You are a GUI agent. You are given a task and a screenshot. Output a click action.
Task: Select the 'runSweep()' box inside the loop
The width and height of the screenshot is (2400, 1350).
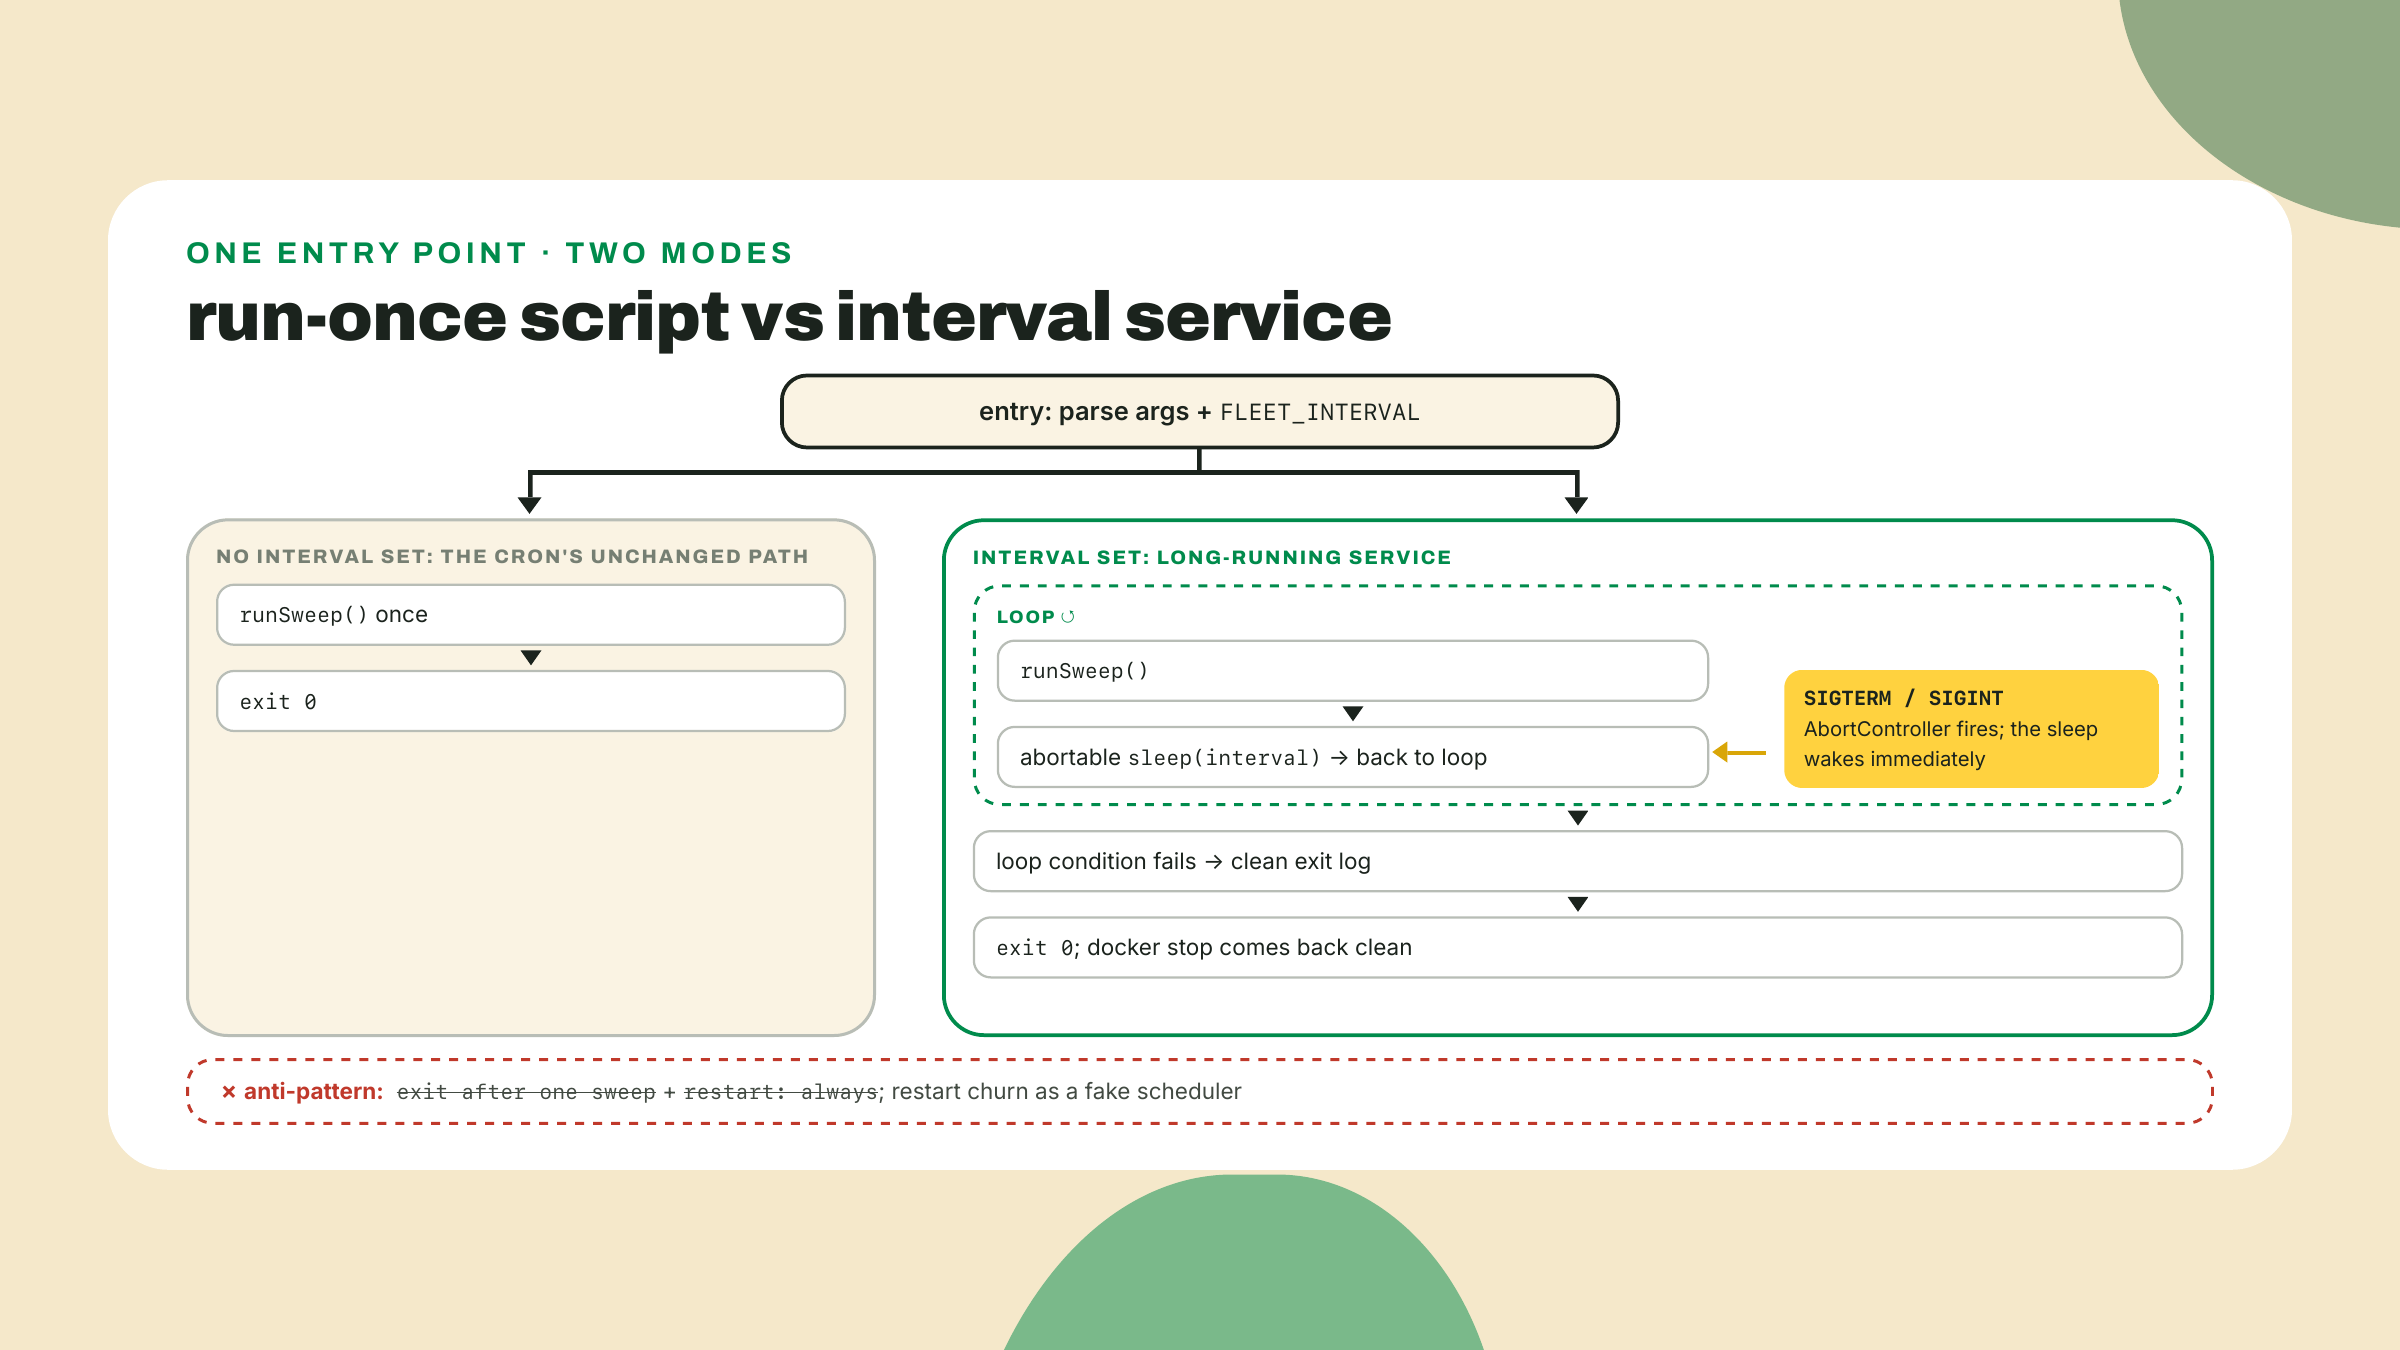(x=1353, y=671)
